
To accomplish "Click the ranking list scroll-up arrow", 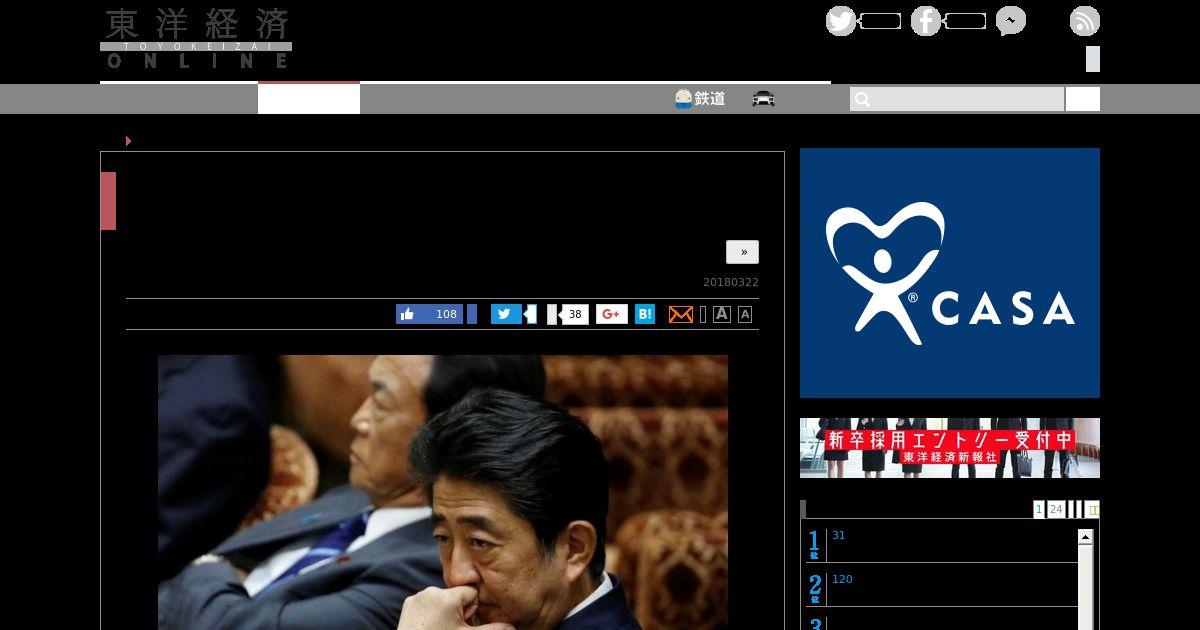I will 1086,537.
